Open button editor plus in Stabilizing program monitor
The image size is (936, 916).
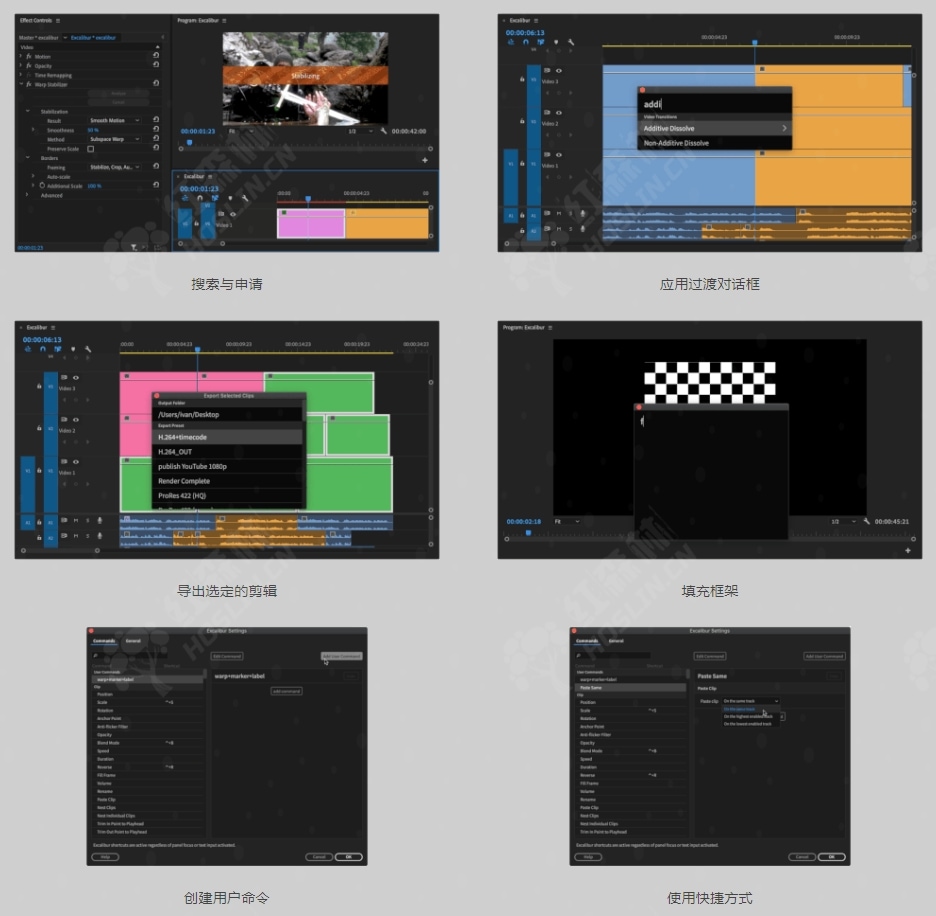point(425,160)
